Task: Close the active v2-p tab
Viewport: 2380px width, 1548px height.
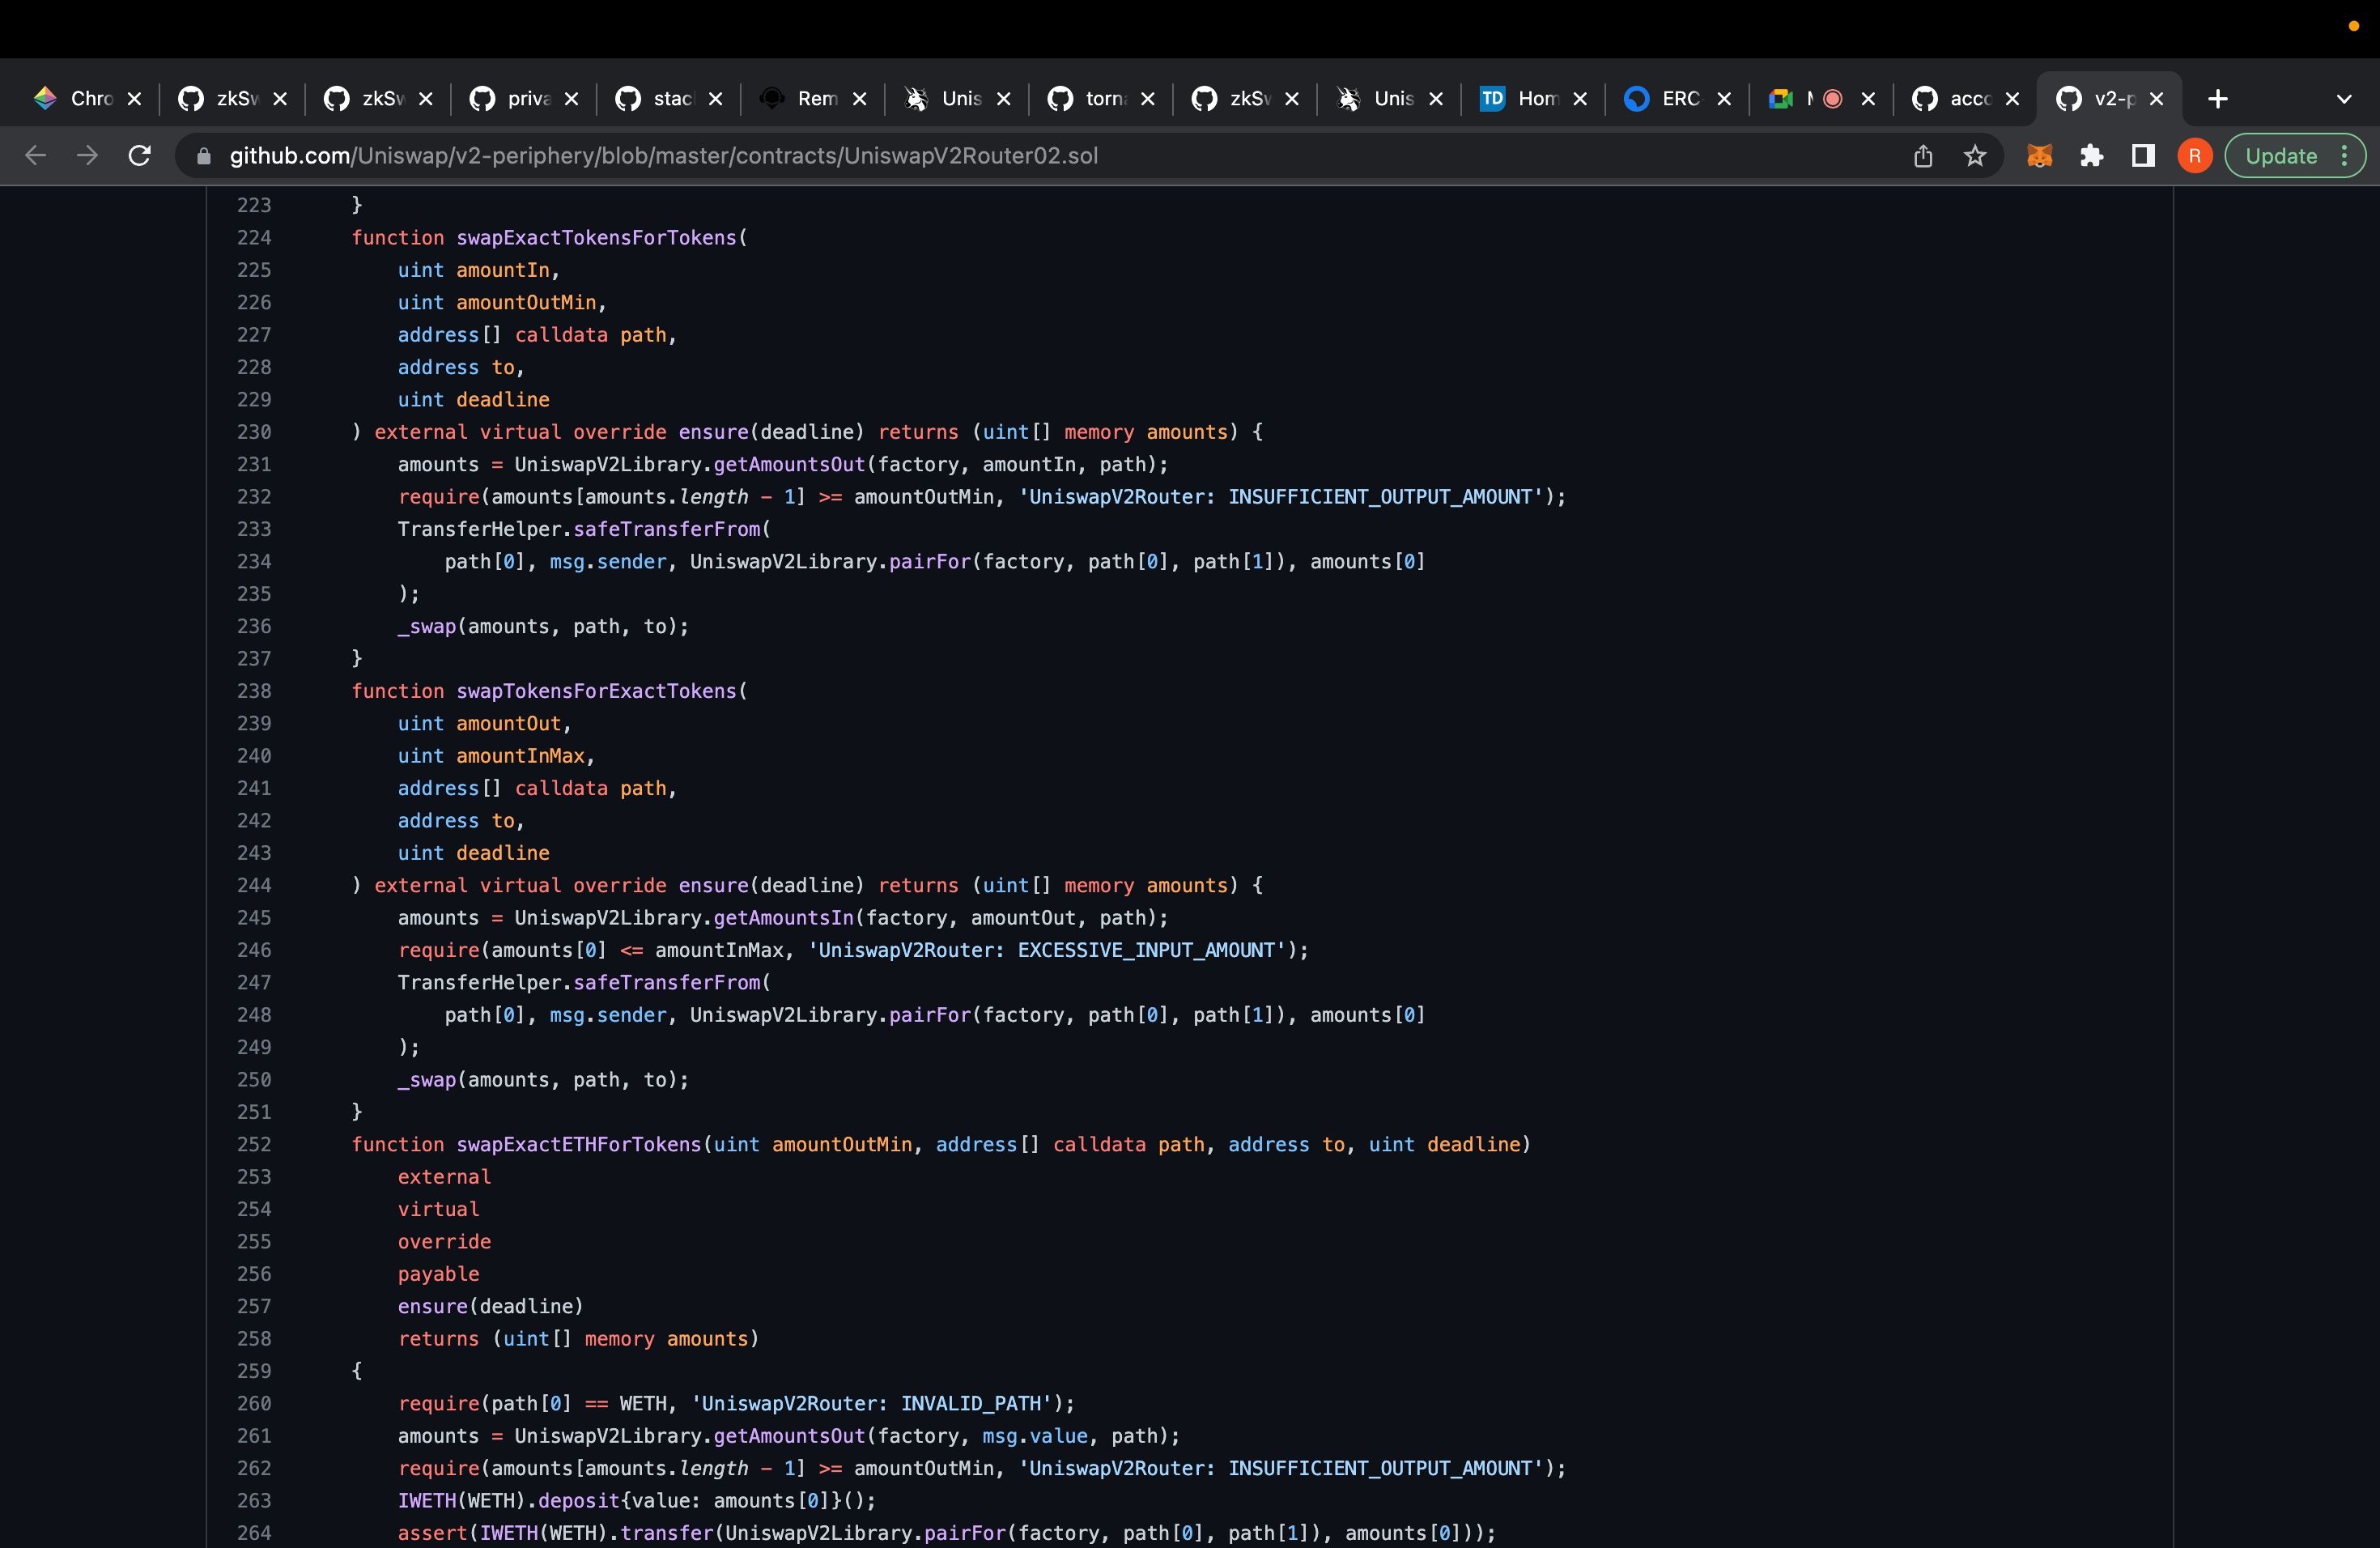Action: tap(2156, 99)
